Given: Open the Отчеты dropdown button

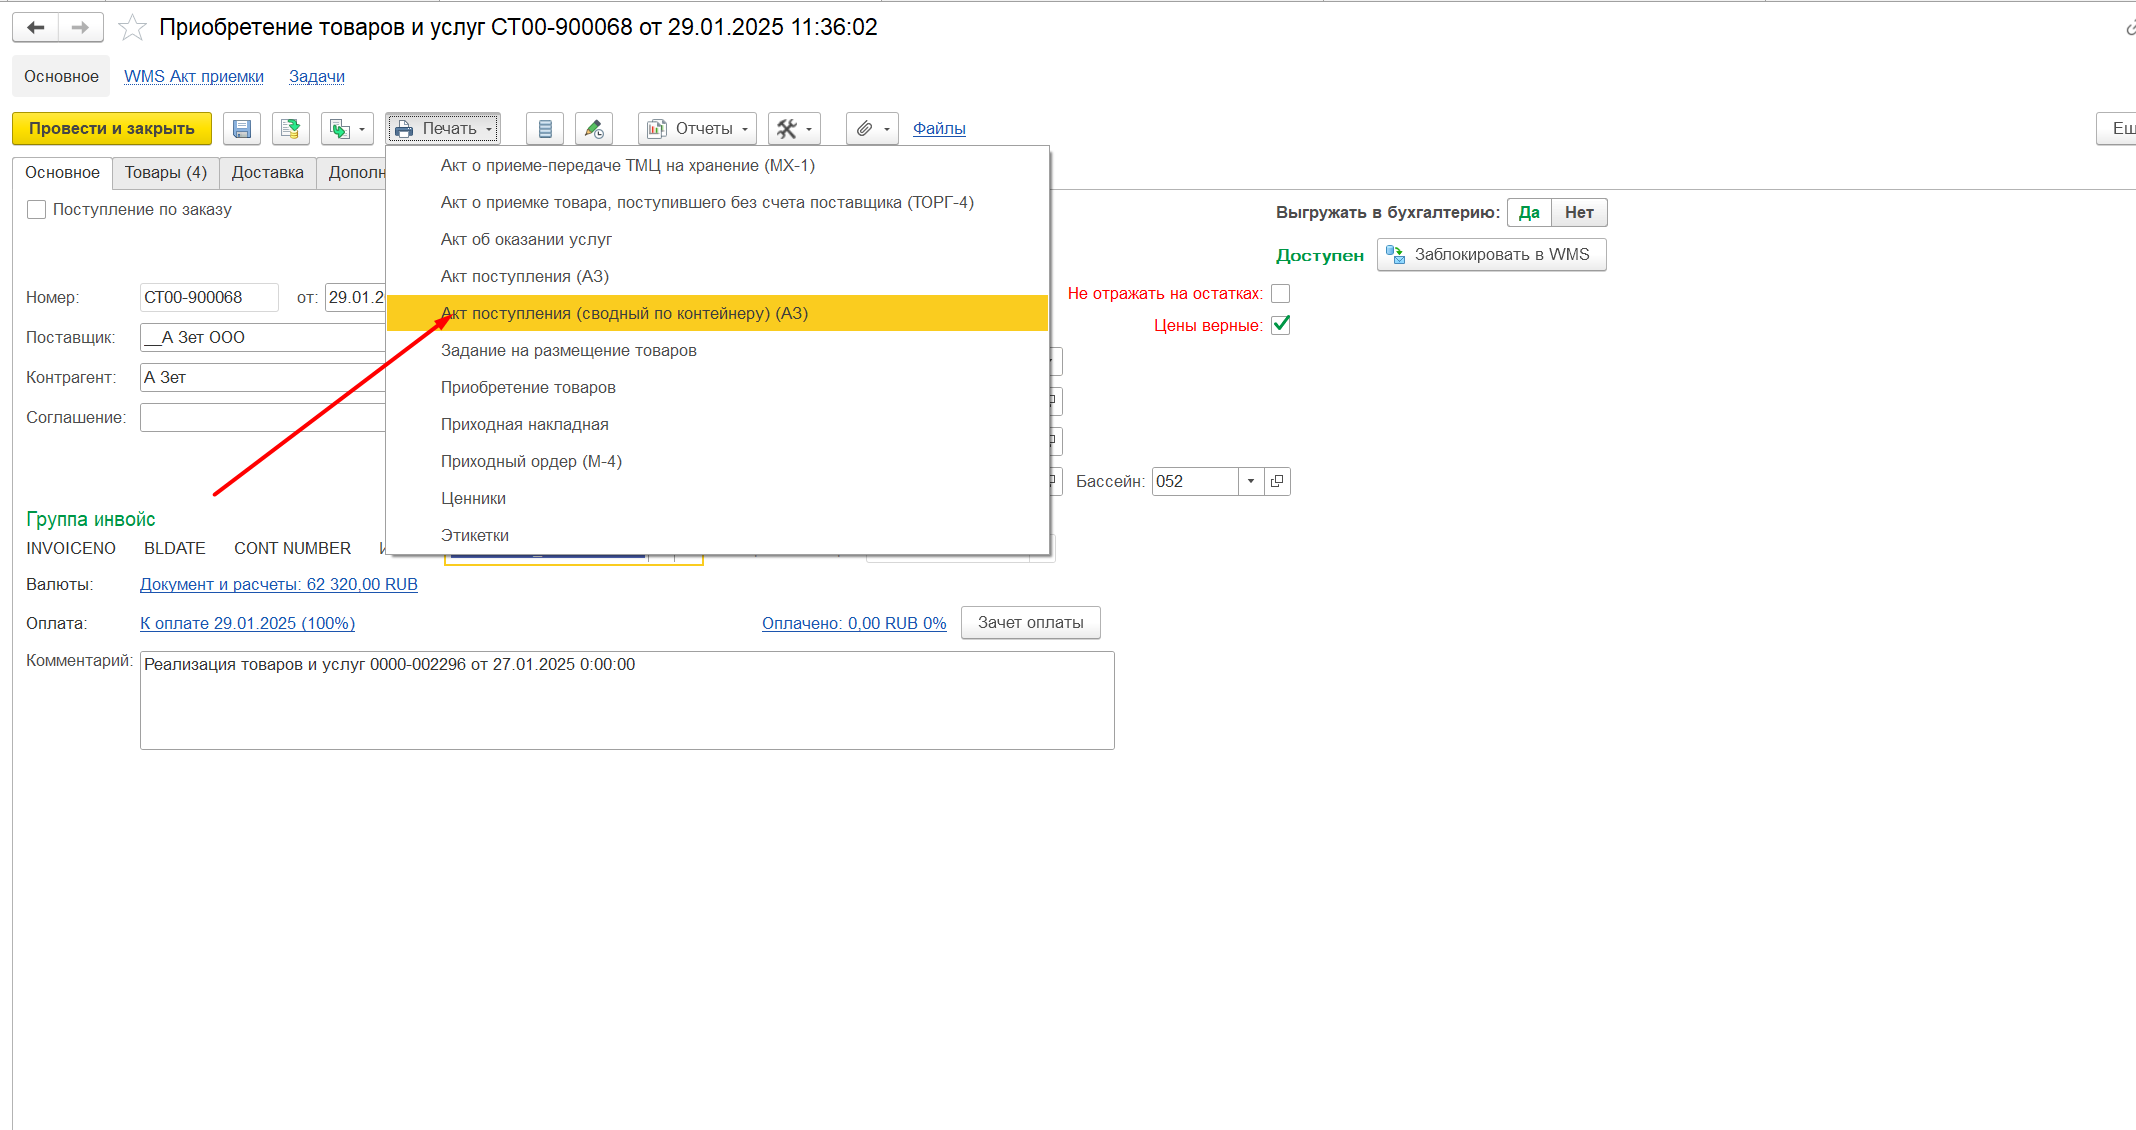Looking at the screenshot, I should coord(697,129).
